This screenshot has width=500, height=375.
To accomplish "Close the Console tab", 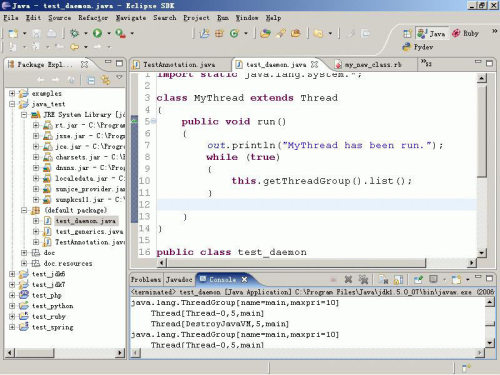I will (244, 280).
